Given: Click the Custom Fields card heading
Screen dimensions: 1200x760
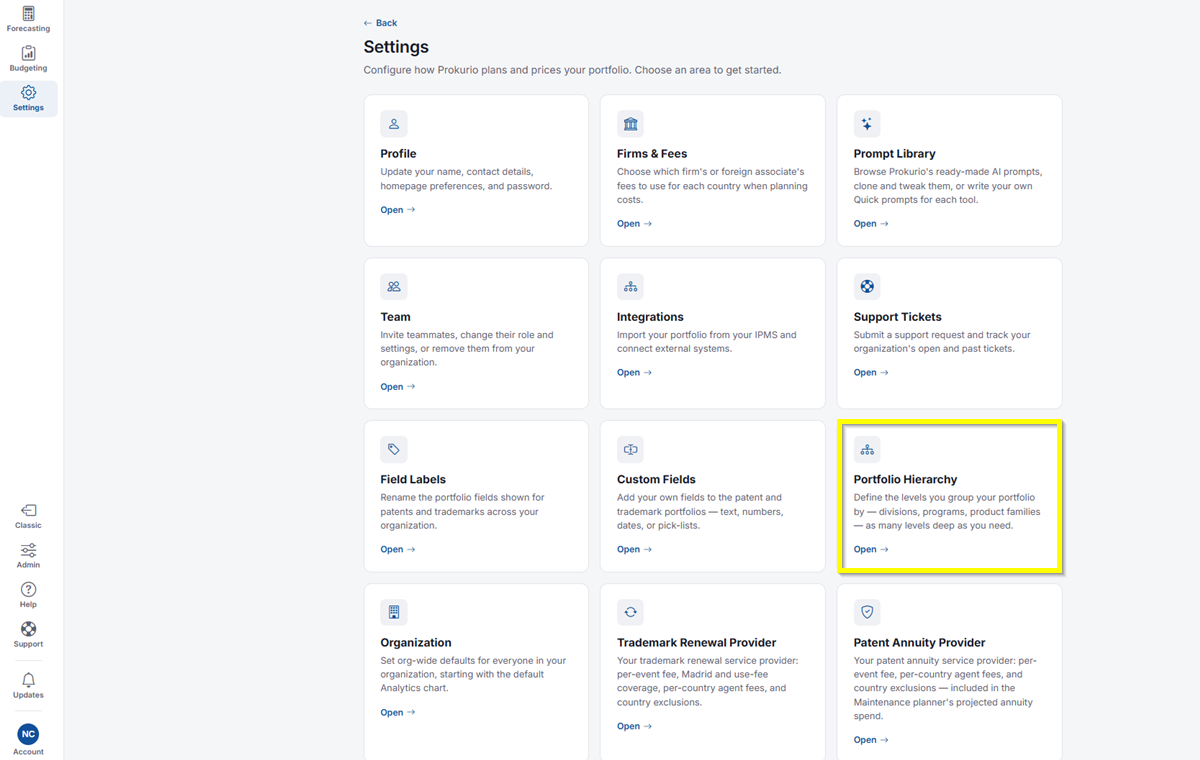Looking at the screenshot, I should 656,480.
